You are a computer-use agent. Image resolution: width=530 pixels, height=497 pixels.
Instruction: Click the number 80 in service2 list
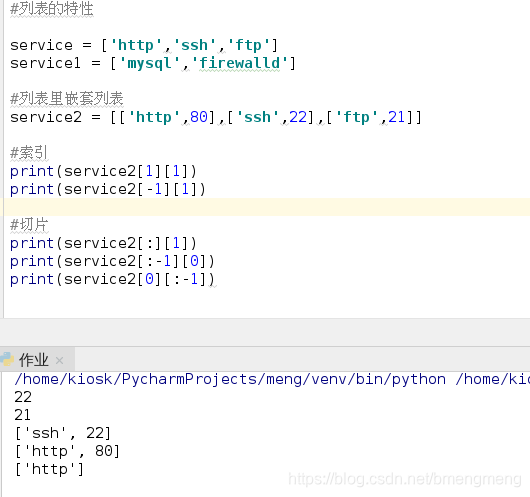pyautogui.click(x=199, y=117)
